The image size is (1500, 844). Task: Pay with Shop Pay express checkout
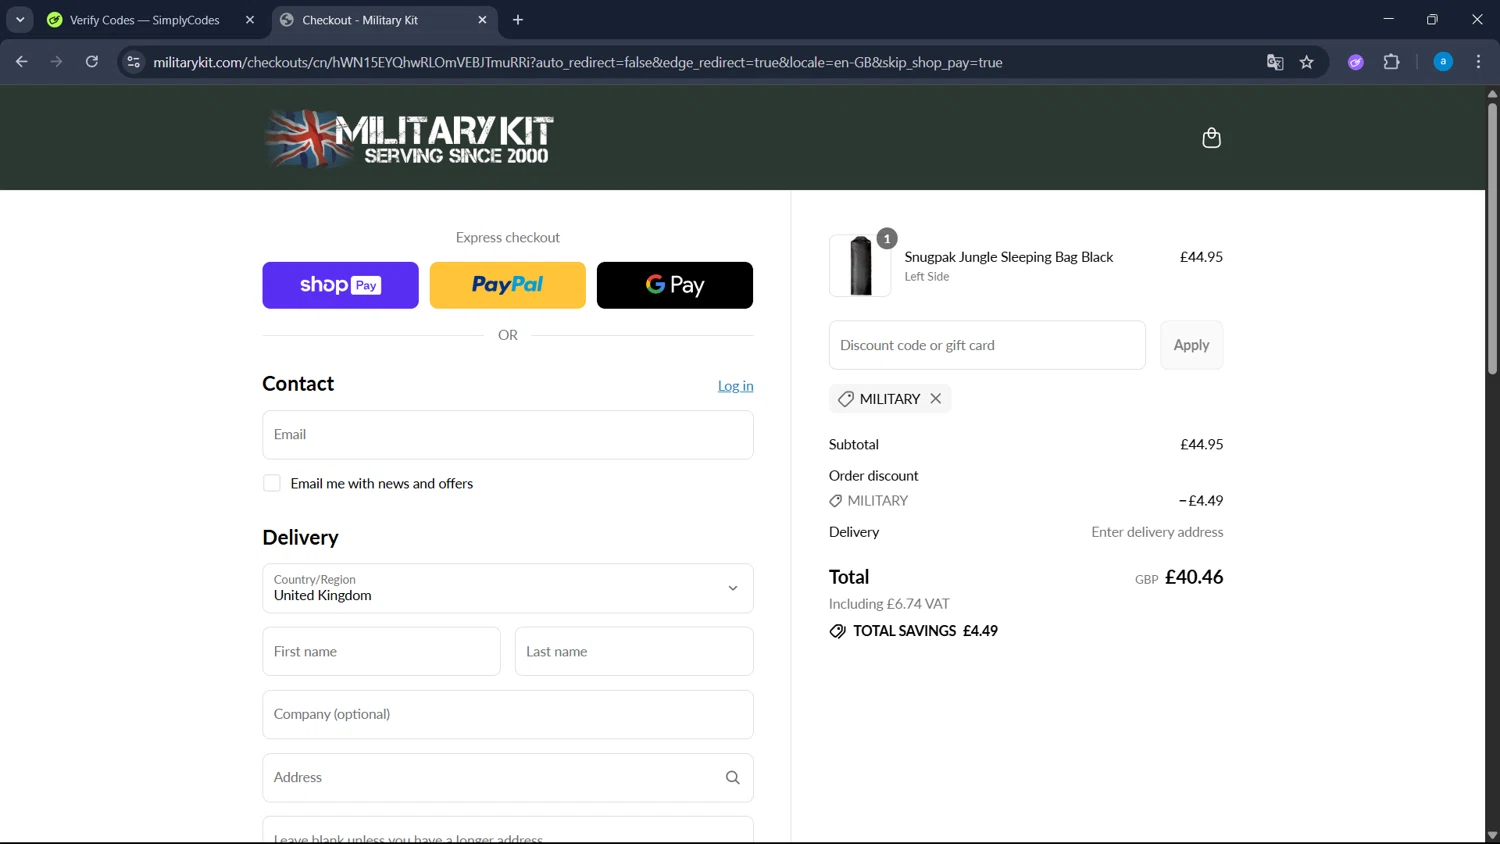[x=340, y=285]
